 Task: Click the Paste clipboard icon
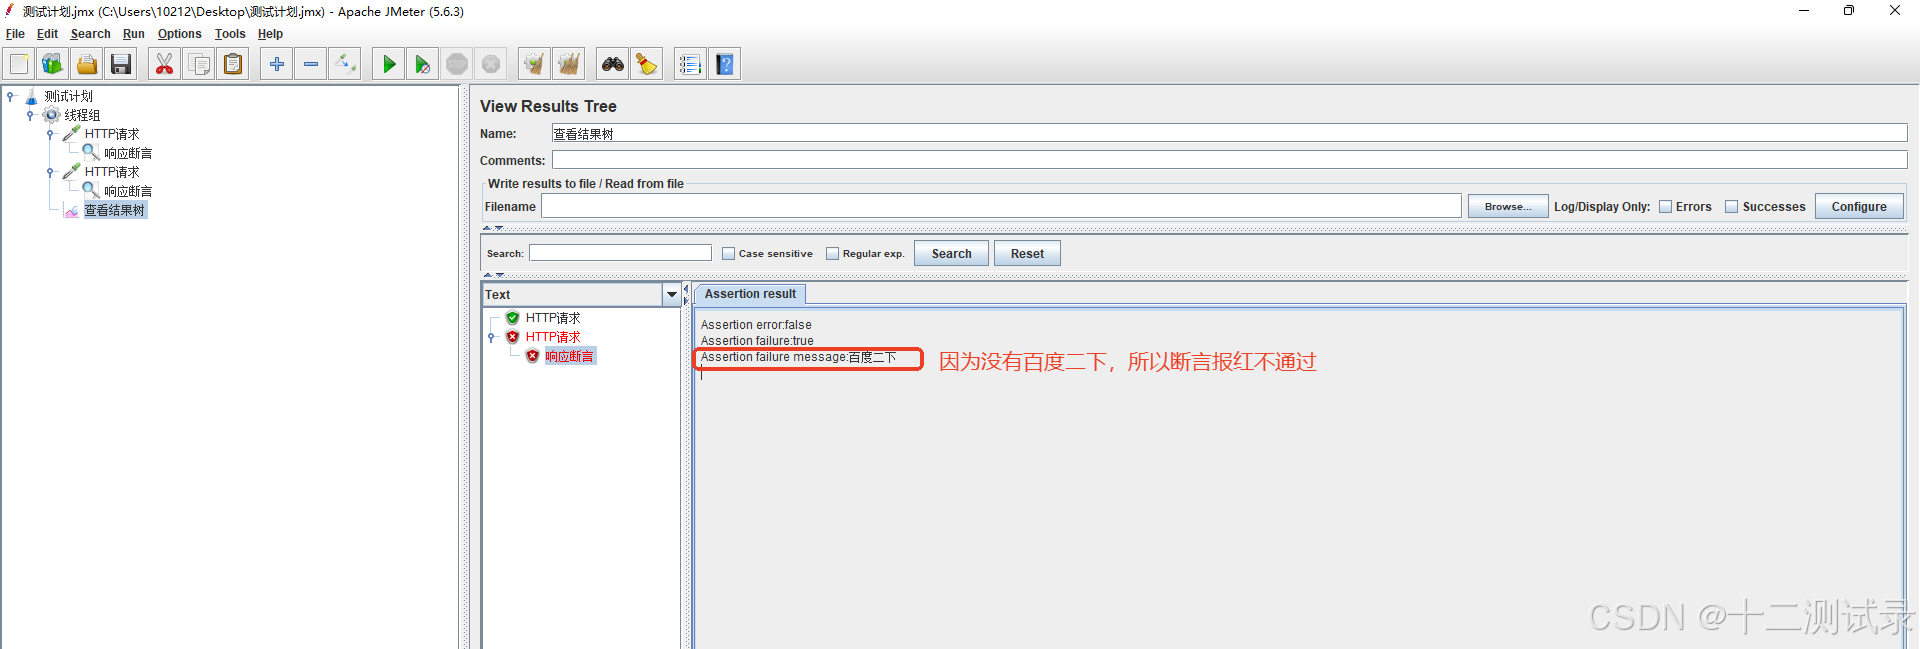pos(233,64)
